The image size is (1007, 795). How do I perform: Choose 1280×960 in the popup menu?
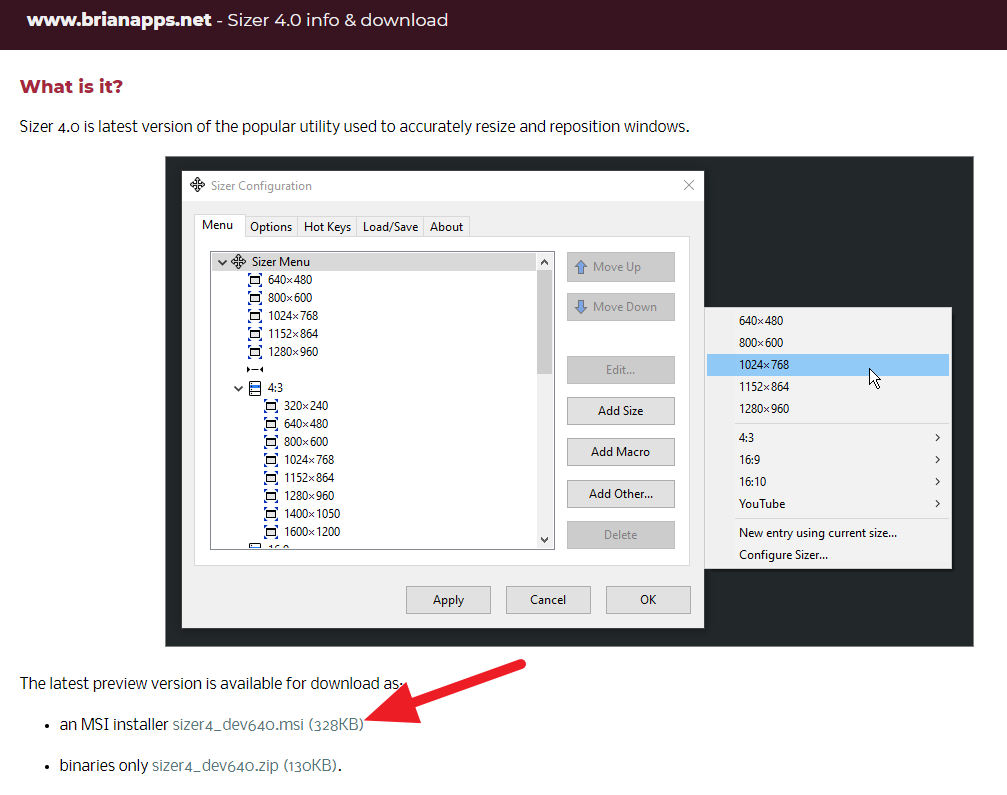(828, 408)
